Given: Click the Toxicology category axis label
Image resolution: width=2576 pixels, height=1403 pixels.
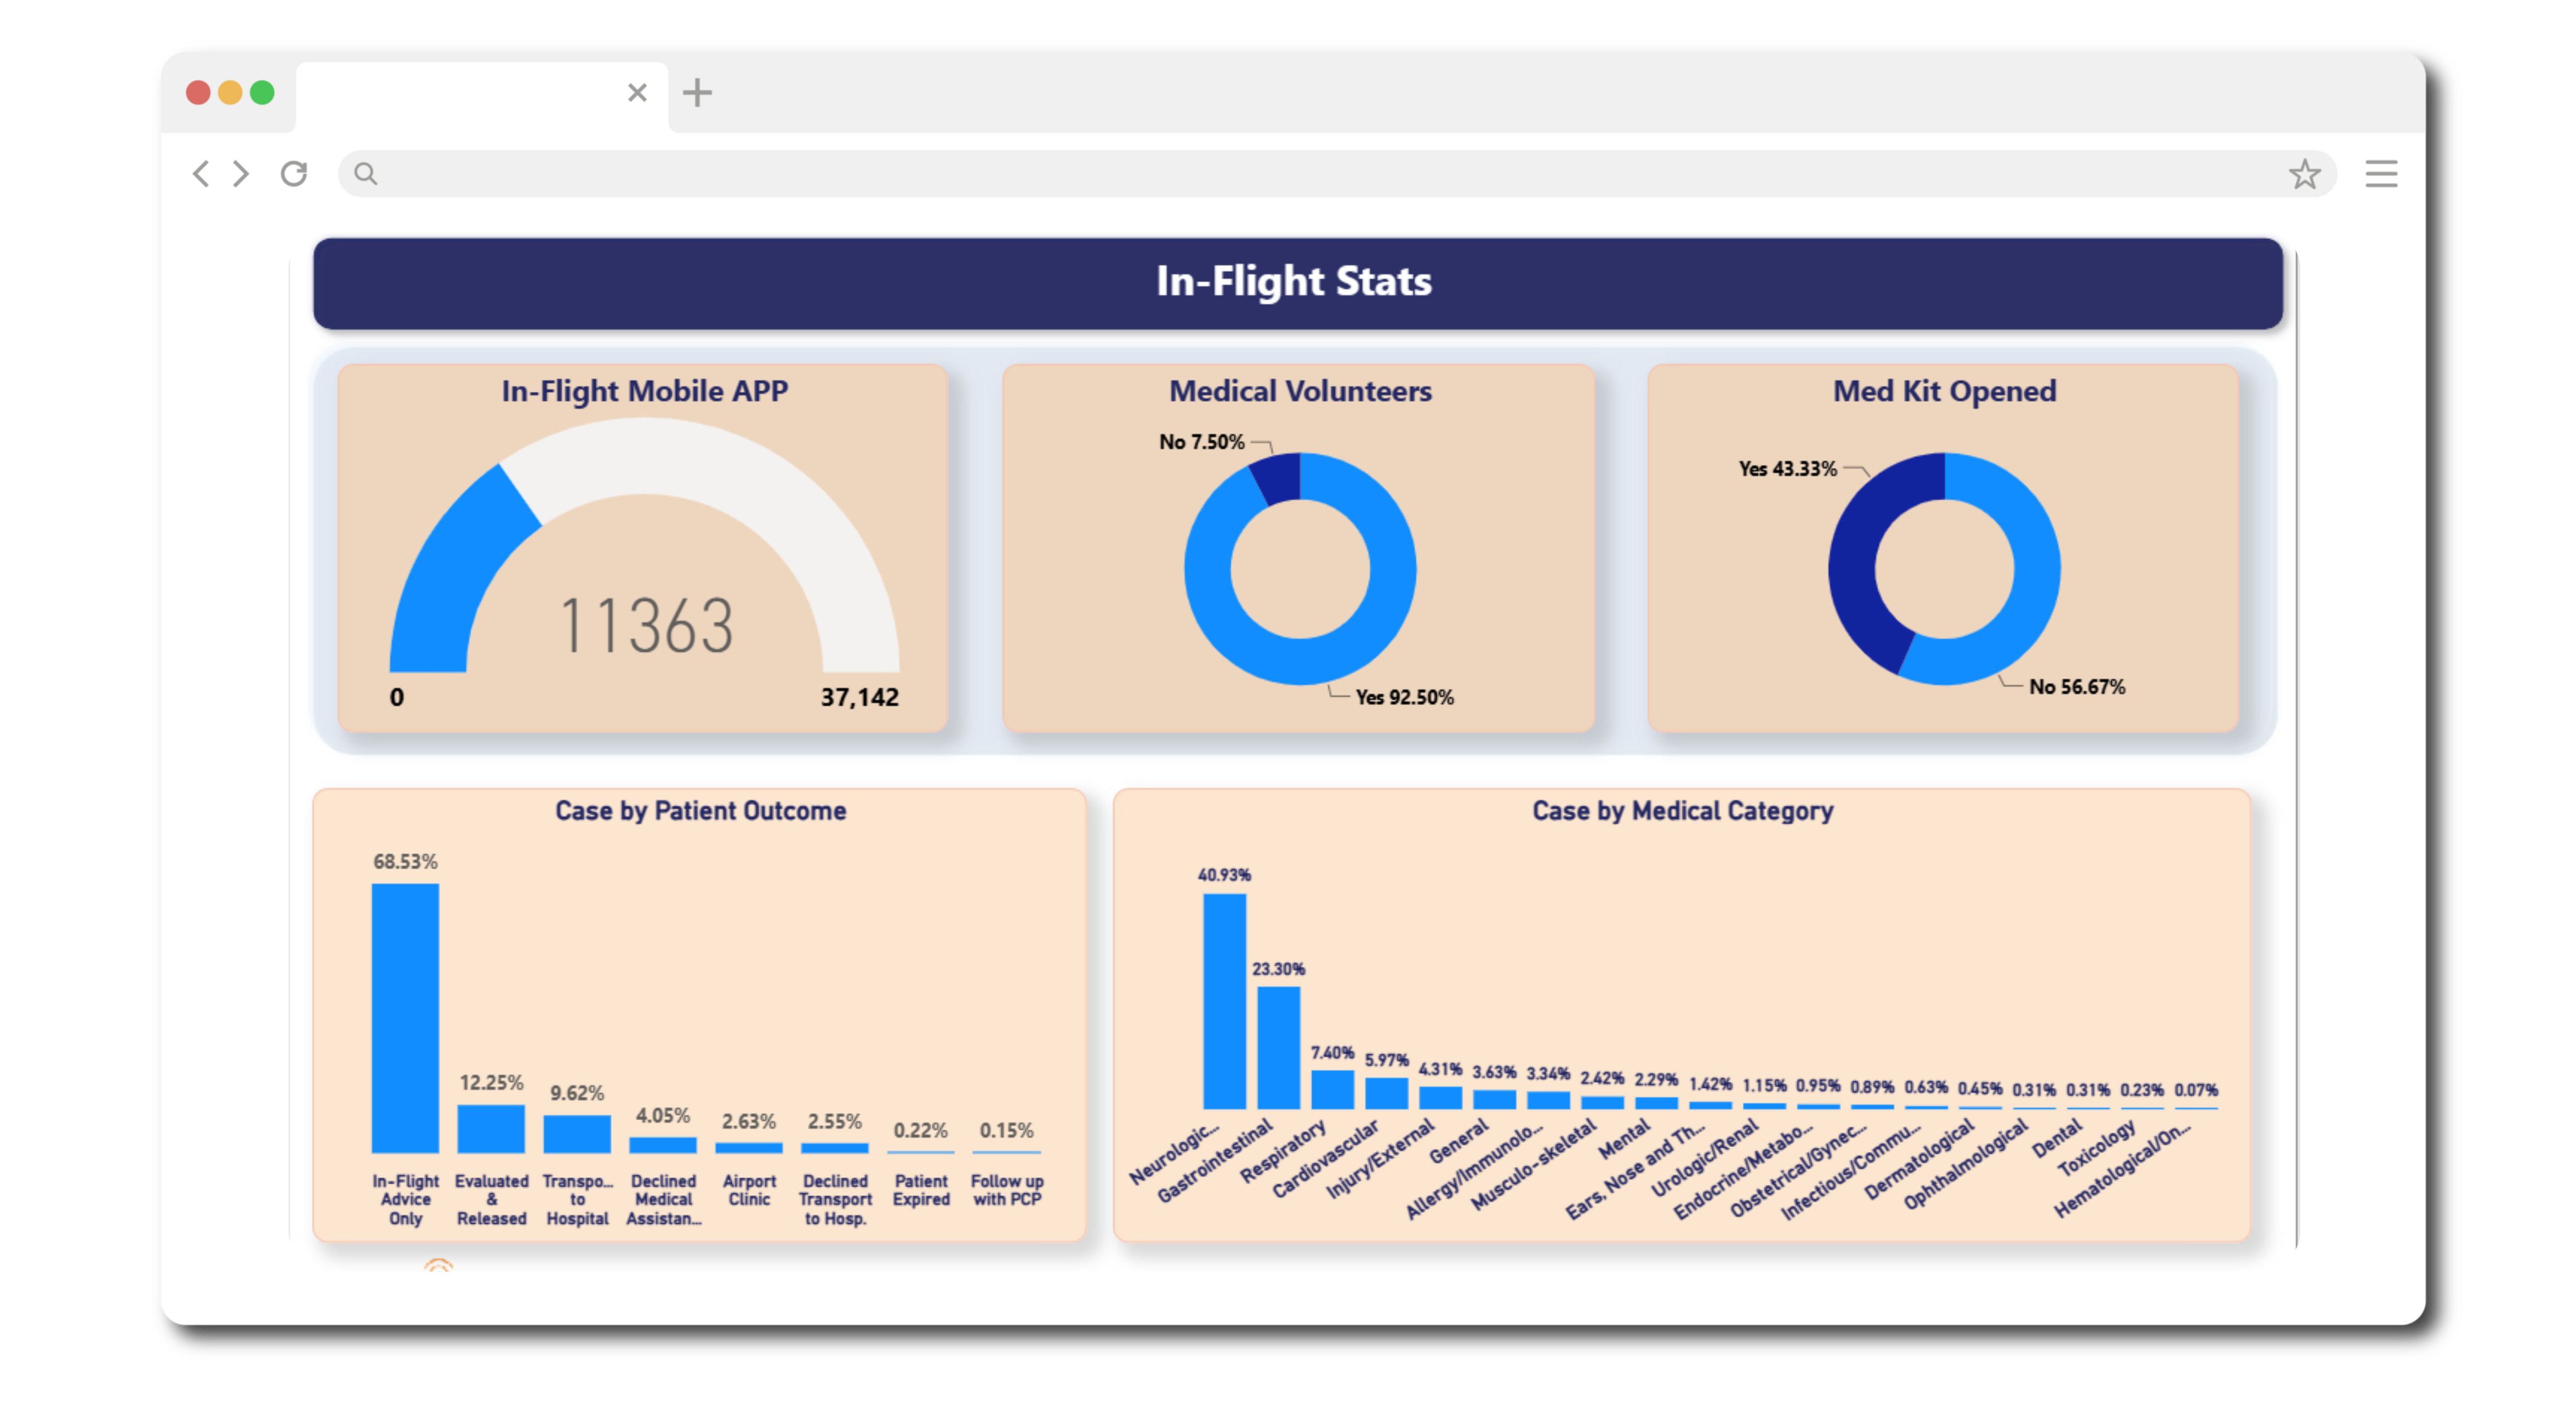Looking at the screenshot, I should (2096, 1148).
